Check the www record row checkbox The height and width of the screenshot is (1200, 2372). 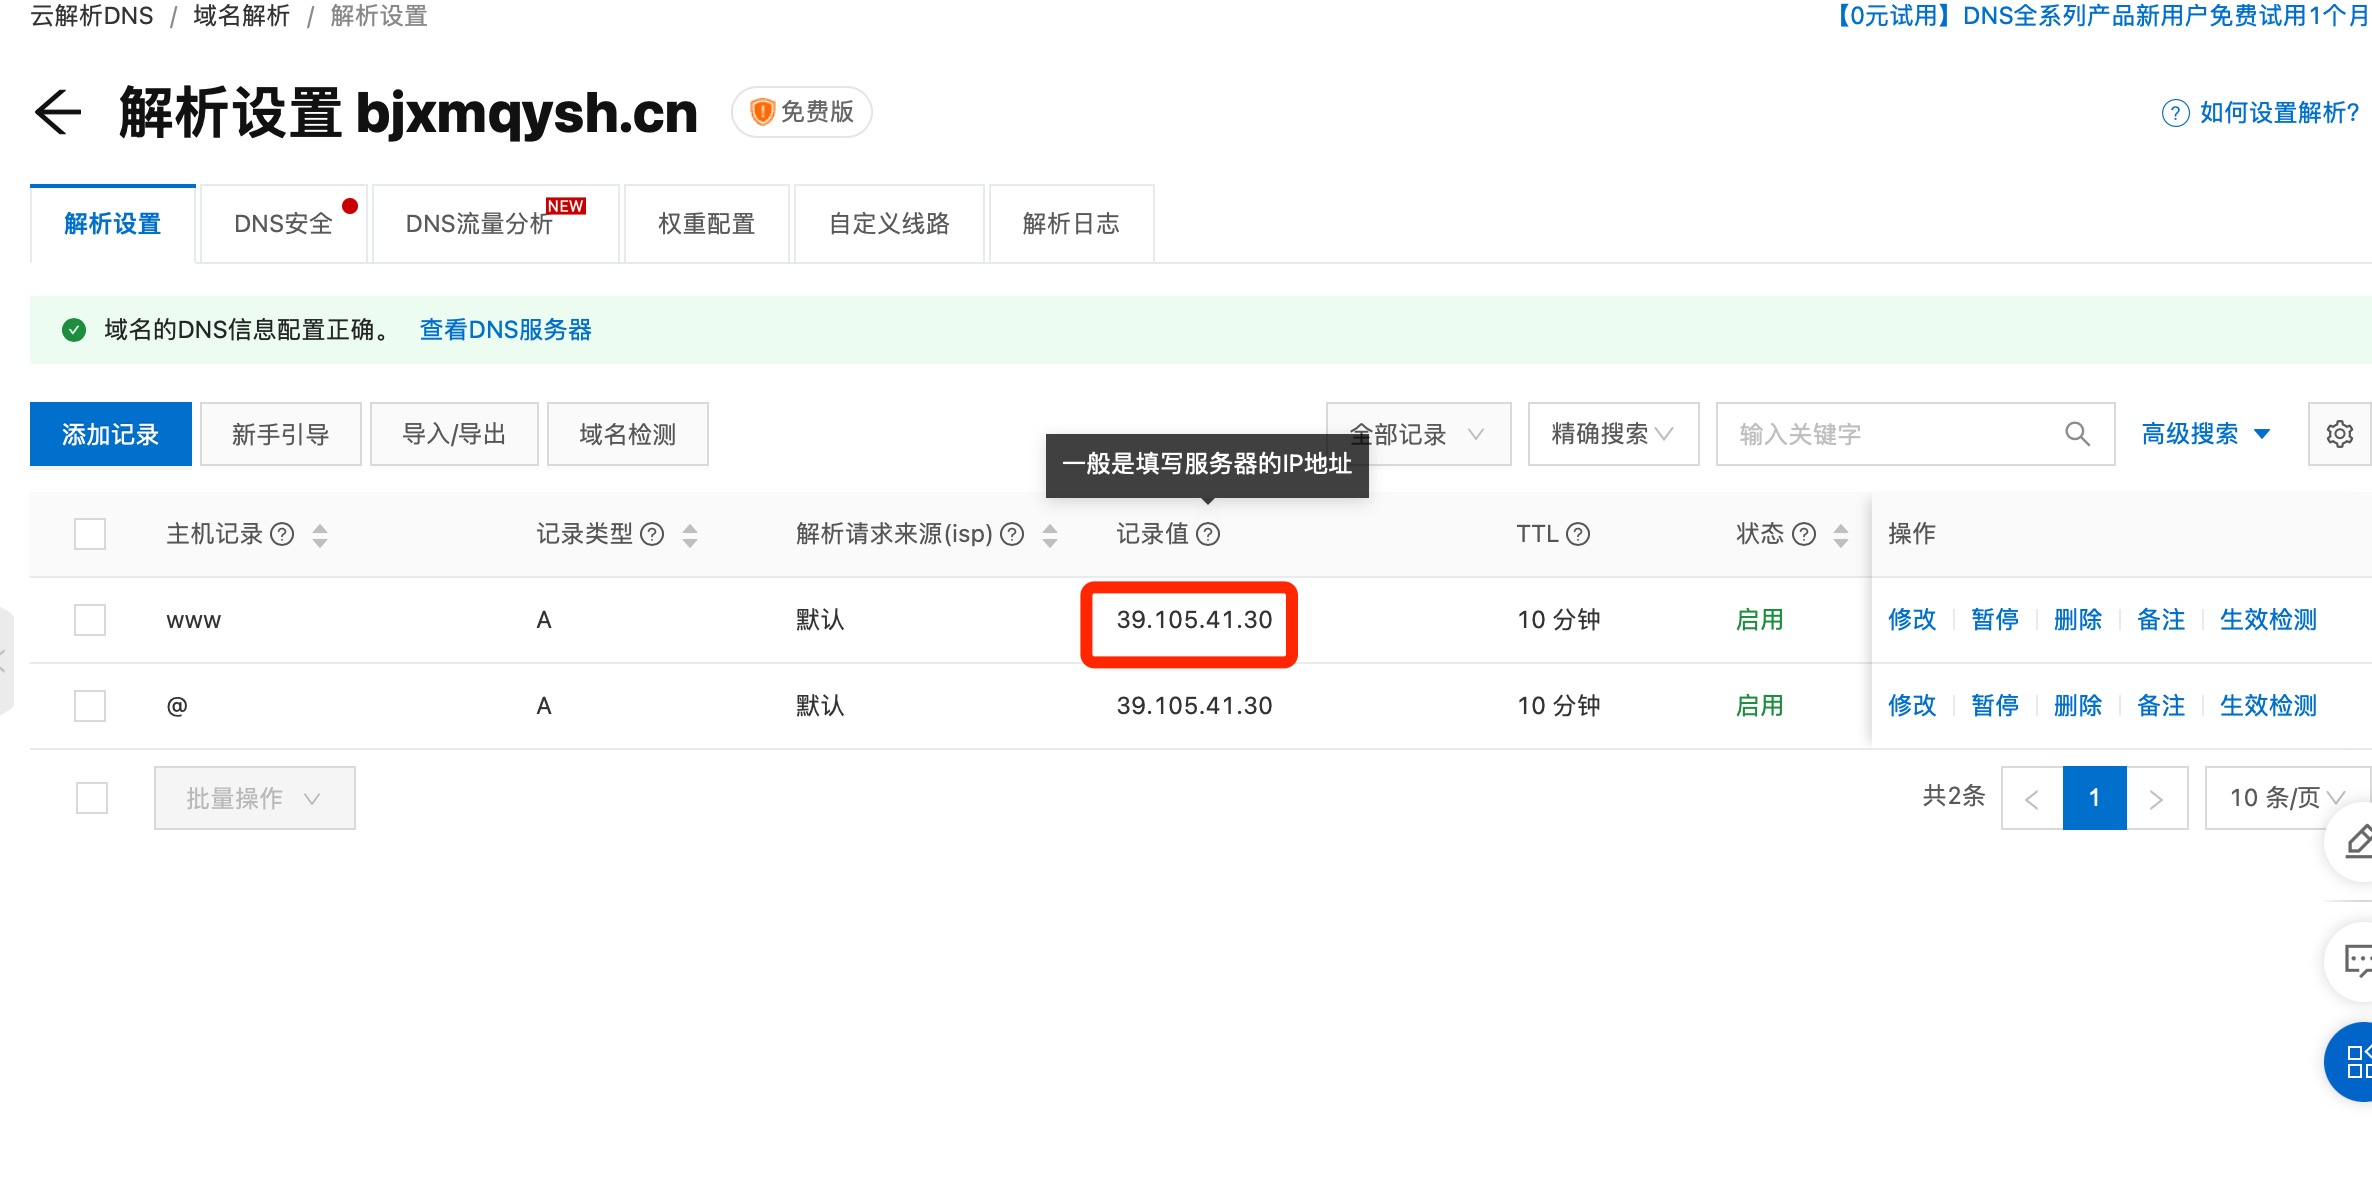click(90, 620)
